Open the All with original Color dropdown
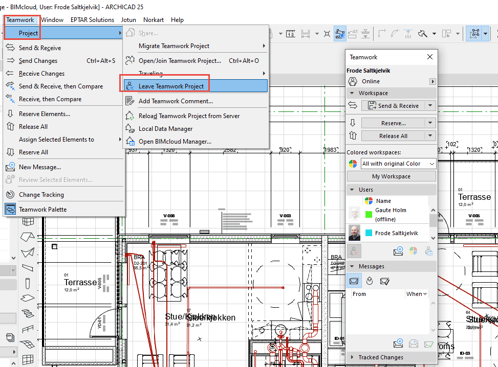The image size is (498, 367). (398, 164)
